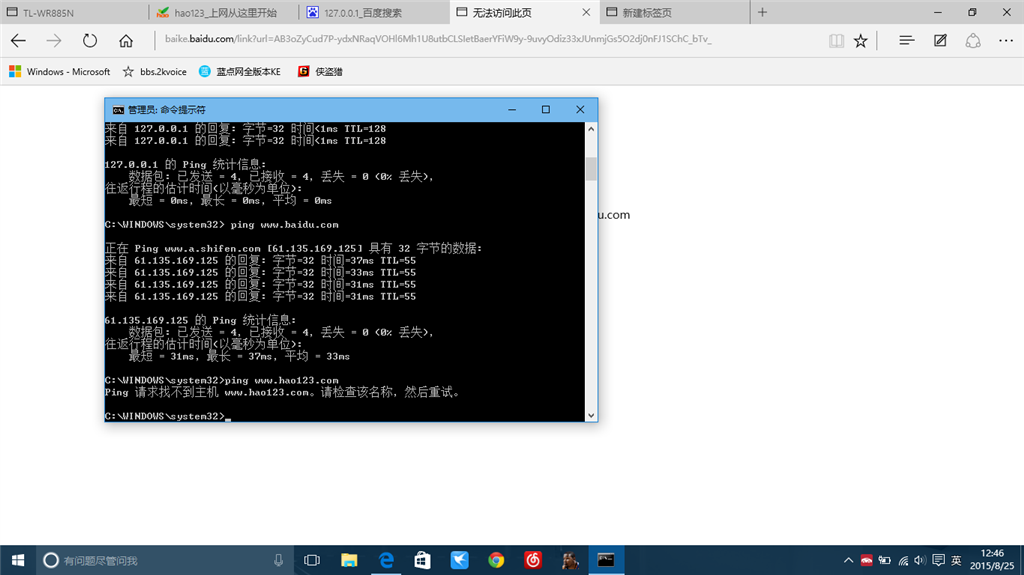
Task: Open a new browser tab with plus
Action: click(762, 12)
